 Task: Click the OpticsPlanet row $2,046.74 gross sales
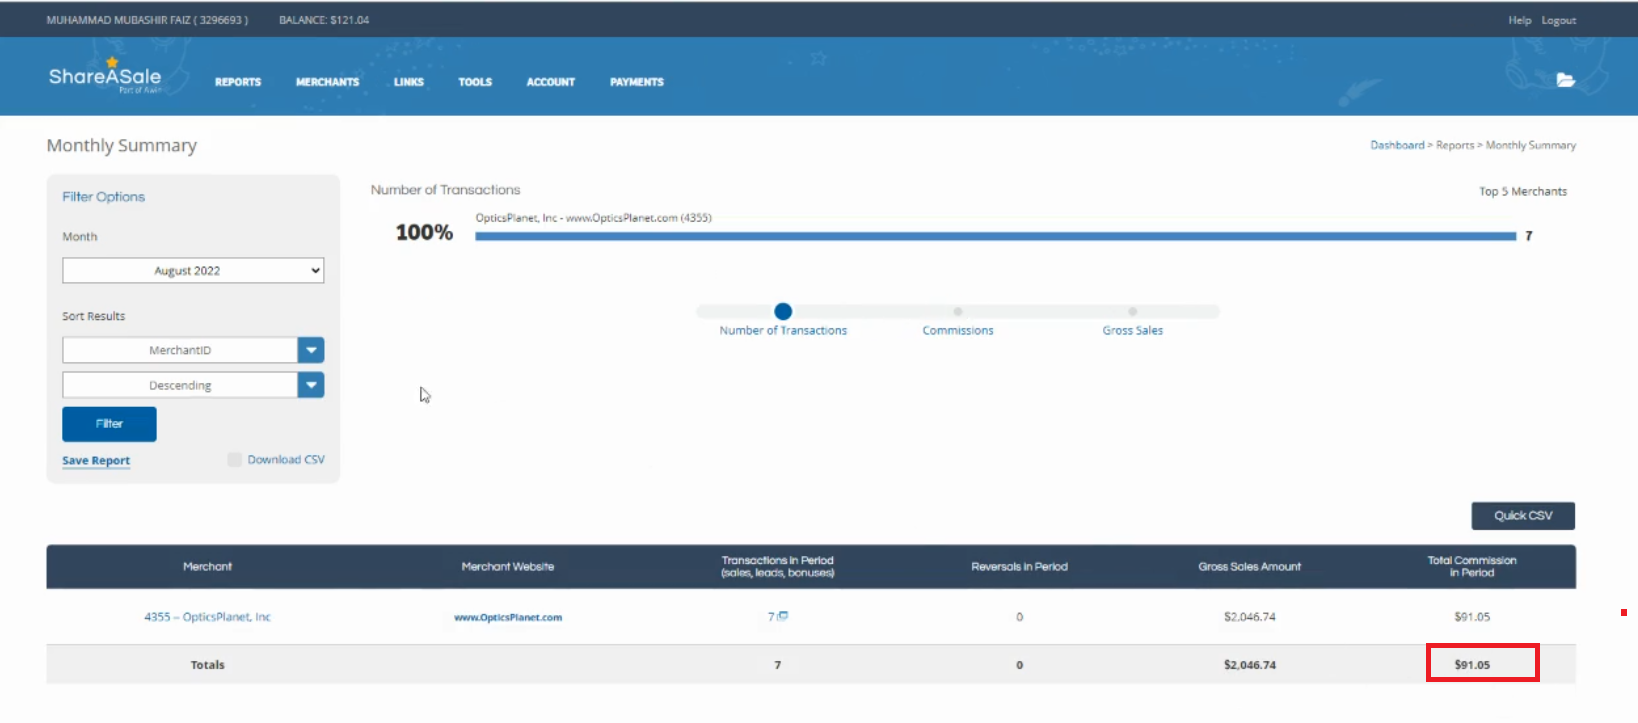pyautogui.click(x=1250, y=617)
